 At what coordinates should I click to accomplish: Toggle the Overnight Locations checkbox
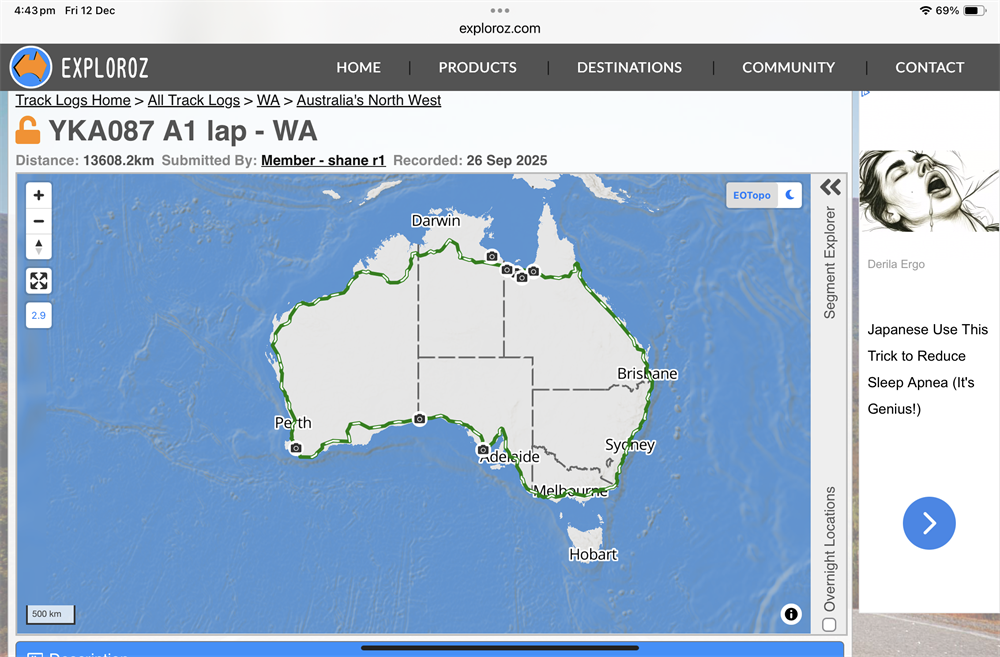(x=829, y=625)
